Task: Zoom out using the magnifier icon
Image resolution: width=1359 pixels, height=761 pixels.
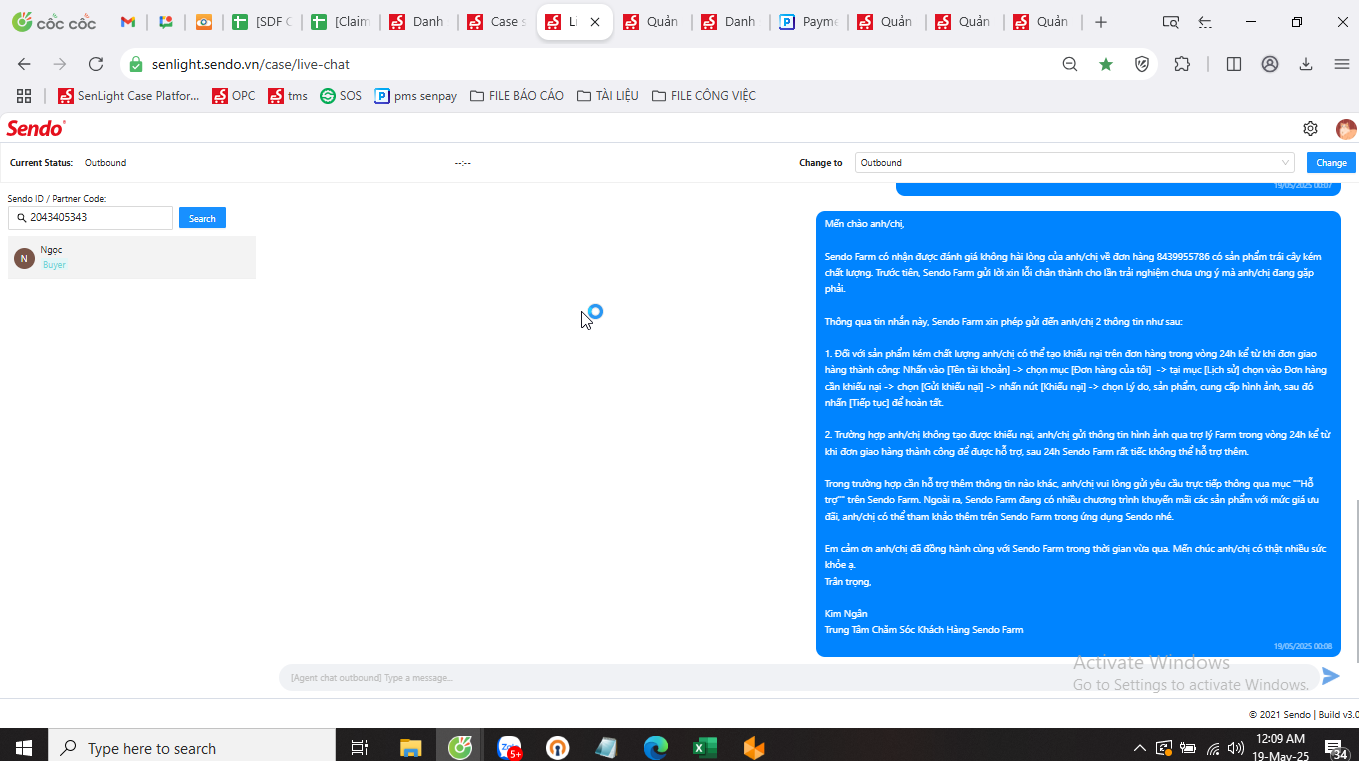Action: 1070,64
